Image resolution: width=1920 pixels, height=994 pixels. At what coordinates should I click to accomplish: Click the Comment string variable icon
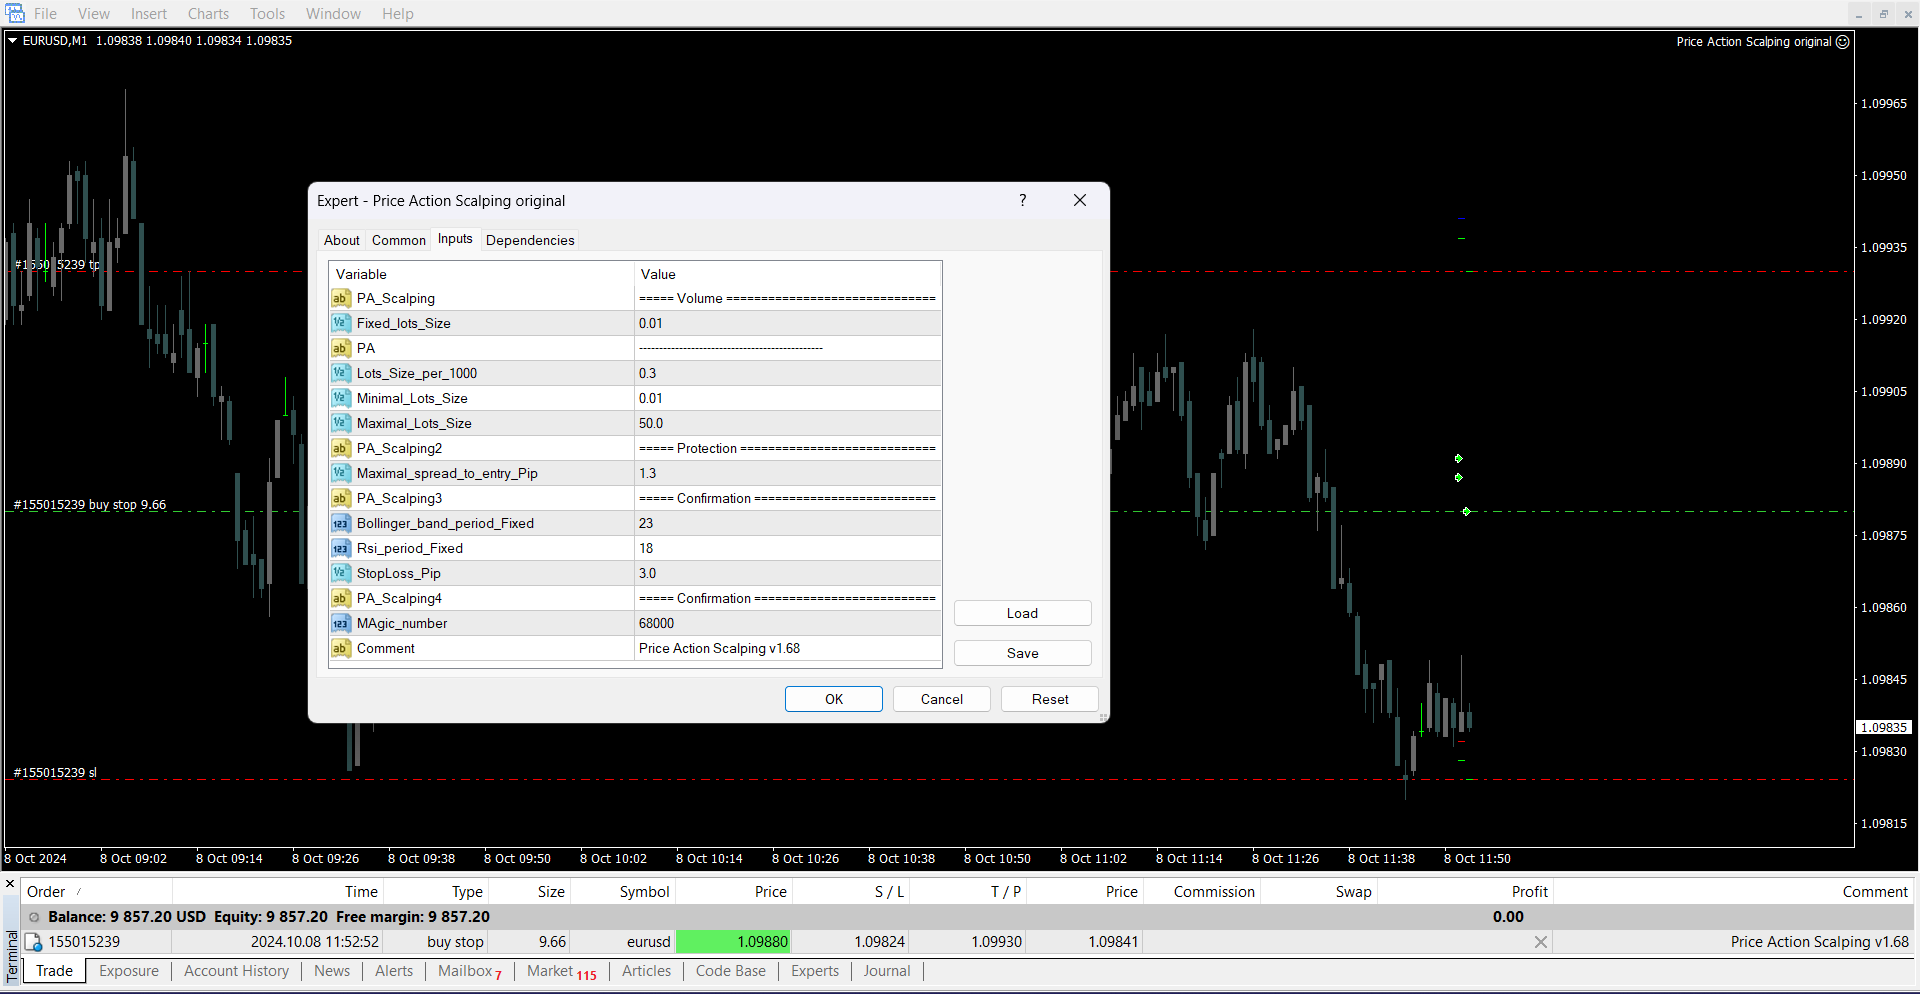click(340, 648)
